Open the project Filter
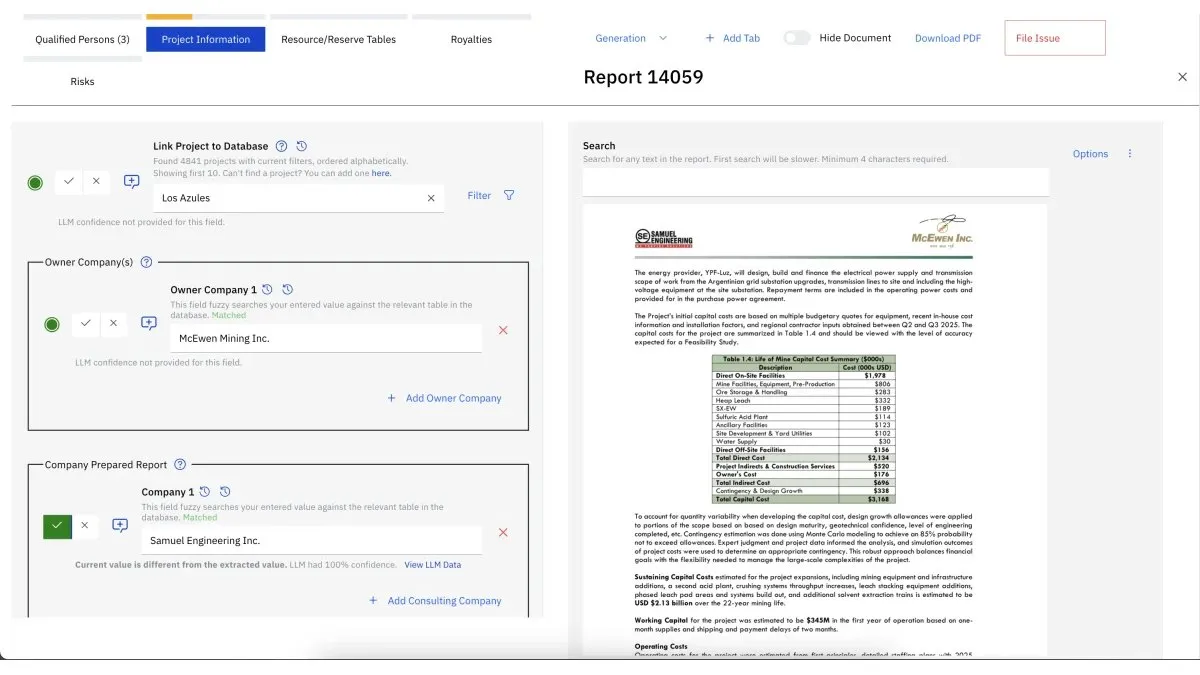 479,196
